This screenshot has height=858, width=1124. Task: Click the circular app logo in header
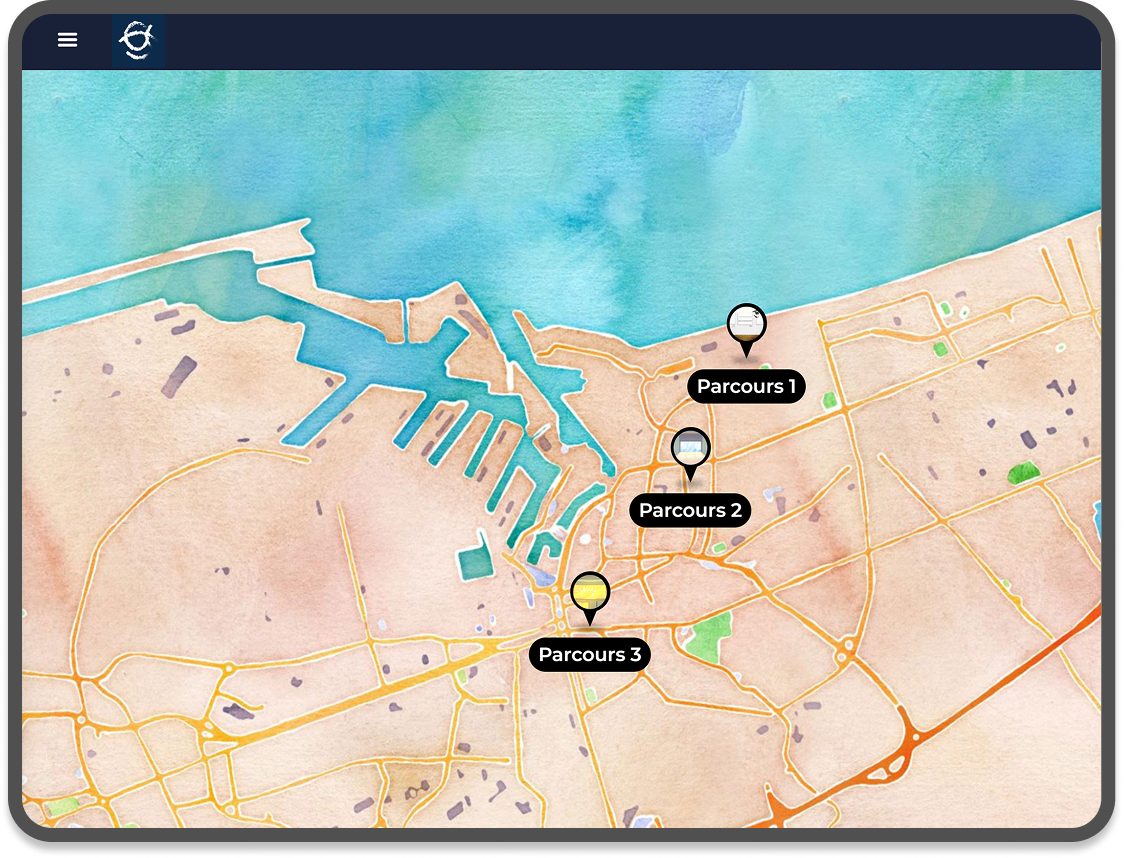(x=138, y=41)
